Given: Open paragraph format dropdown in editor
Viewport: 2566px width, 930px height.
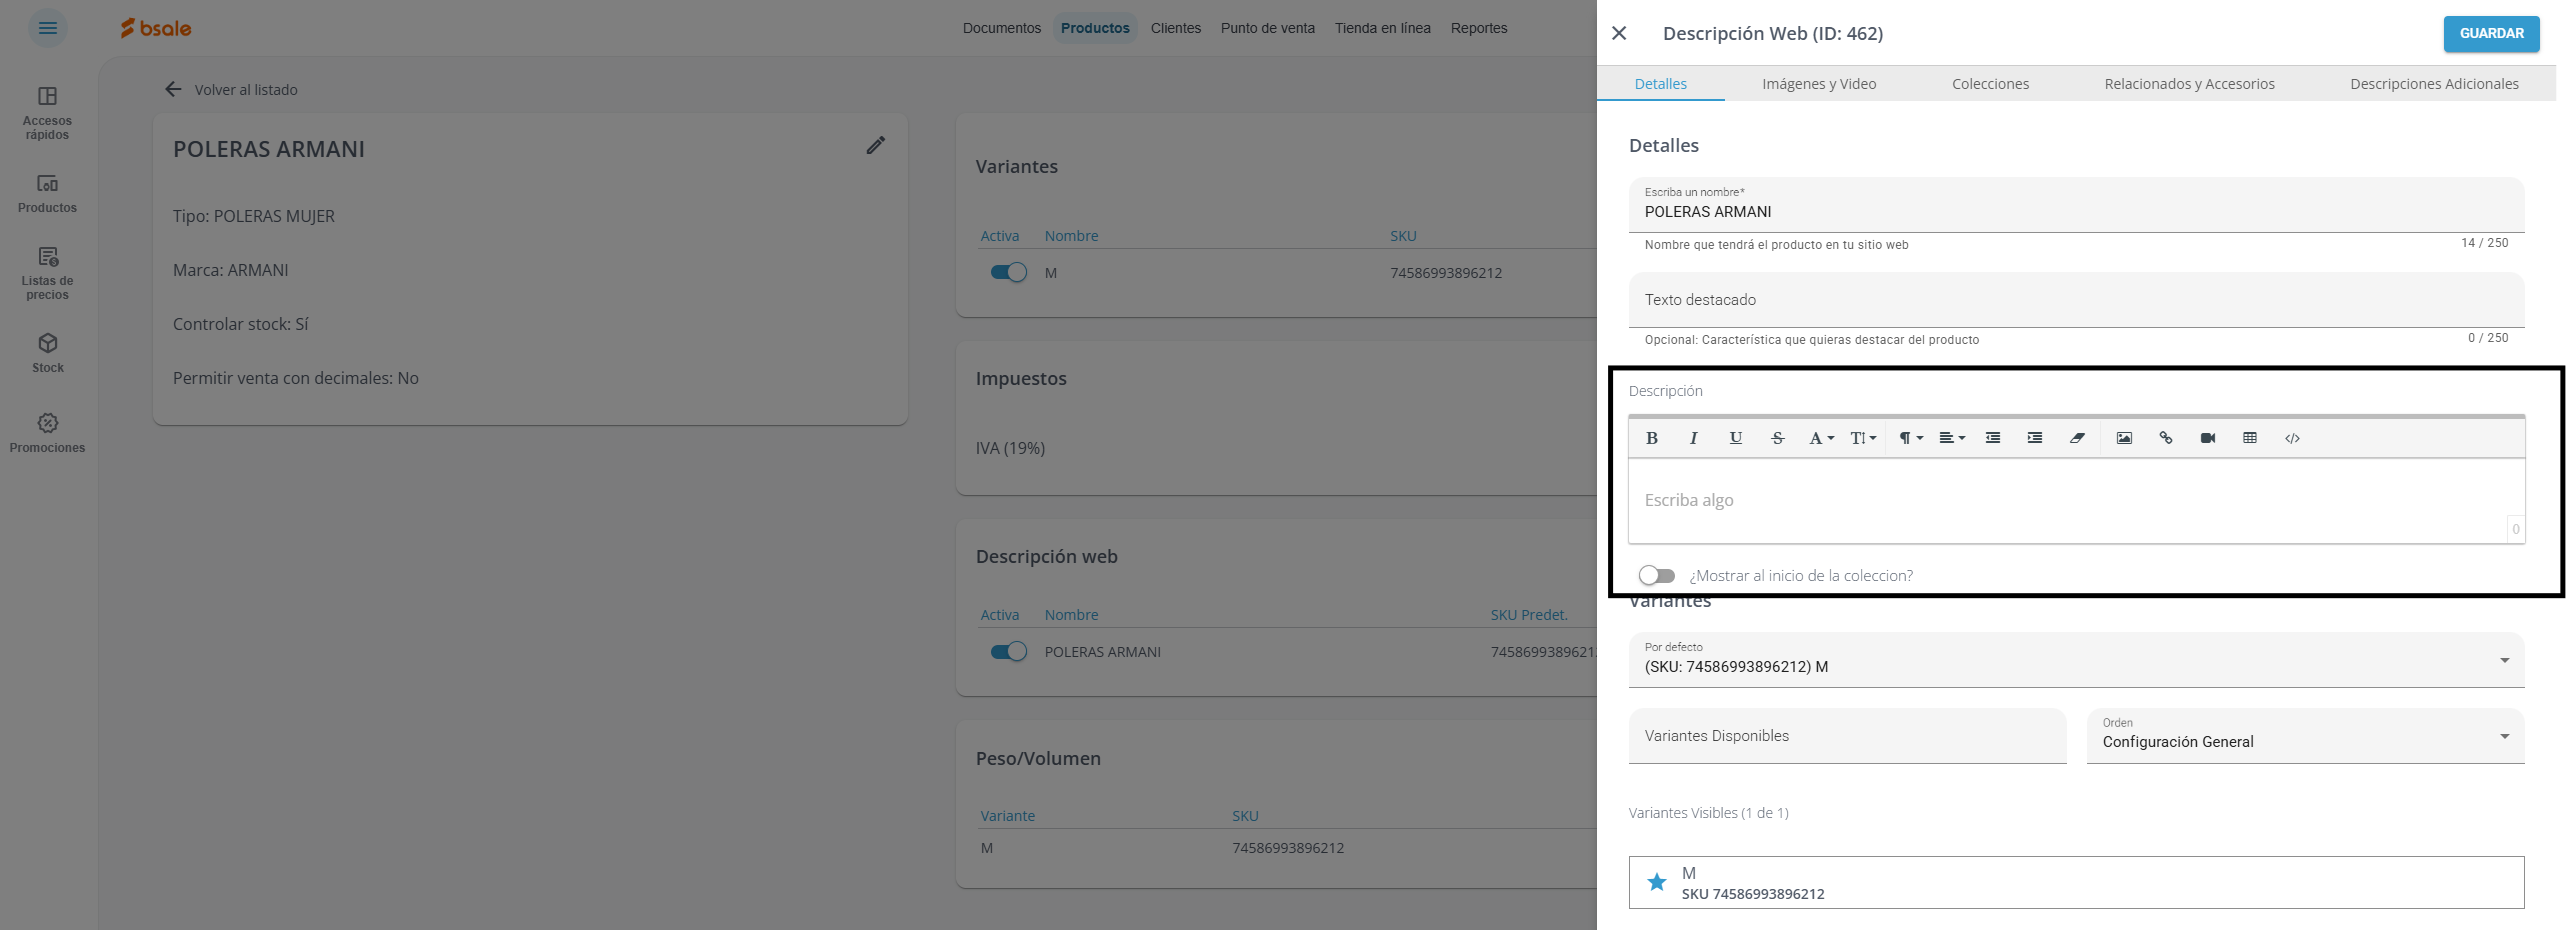Looking at the screenshot, I should click(1911, 438).
